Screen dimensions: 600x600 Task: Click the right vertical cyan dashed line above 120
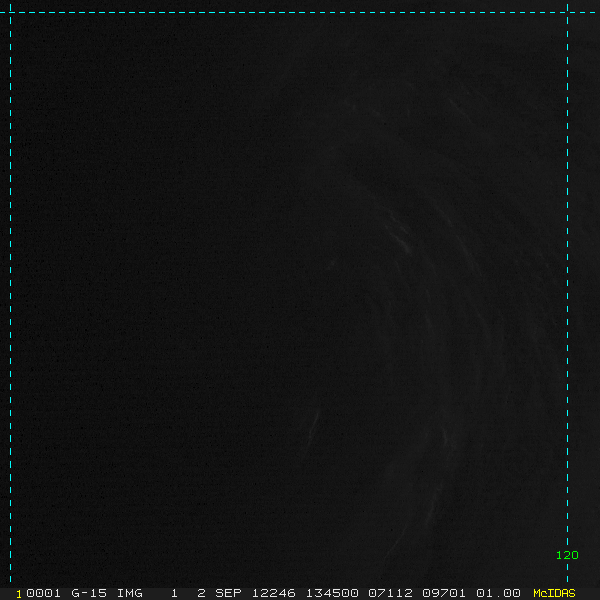pyautogui.click(x=567, y=276)
